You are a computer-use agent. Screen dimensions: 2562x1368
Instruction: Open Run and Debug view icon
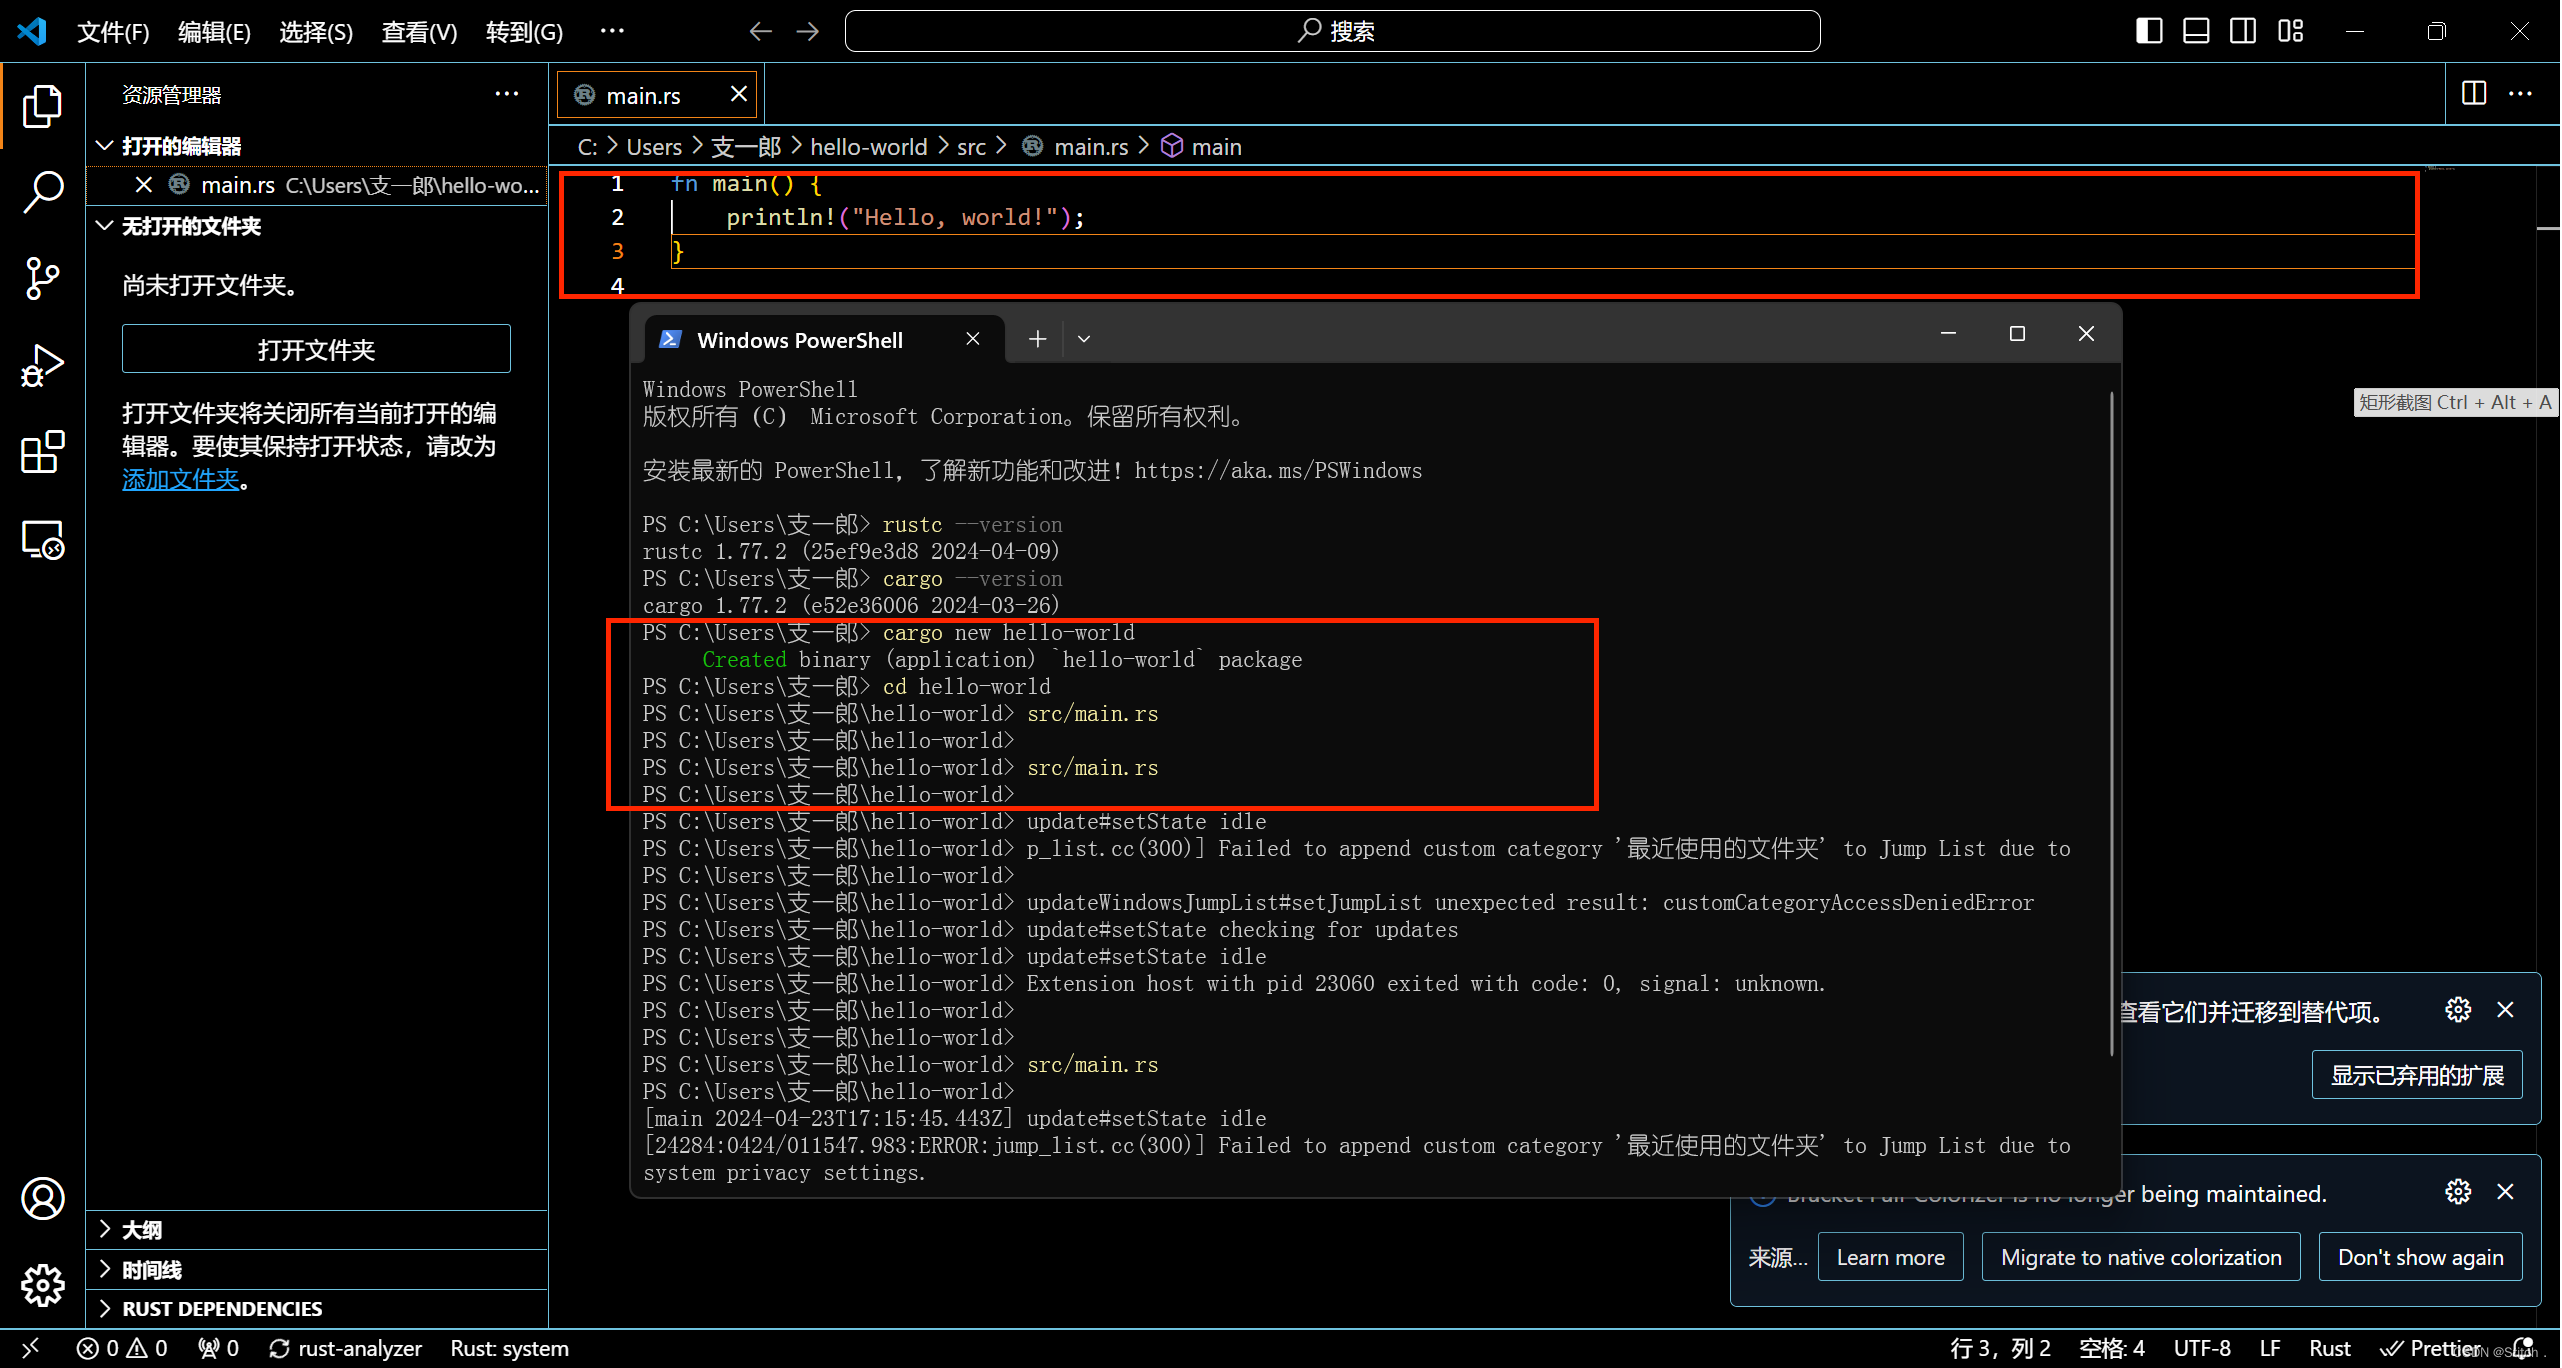42,365
